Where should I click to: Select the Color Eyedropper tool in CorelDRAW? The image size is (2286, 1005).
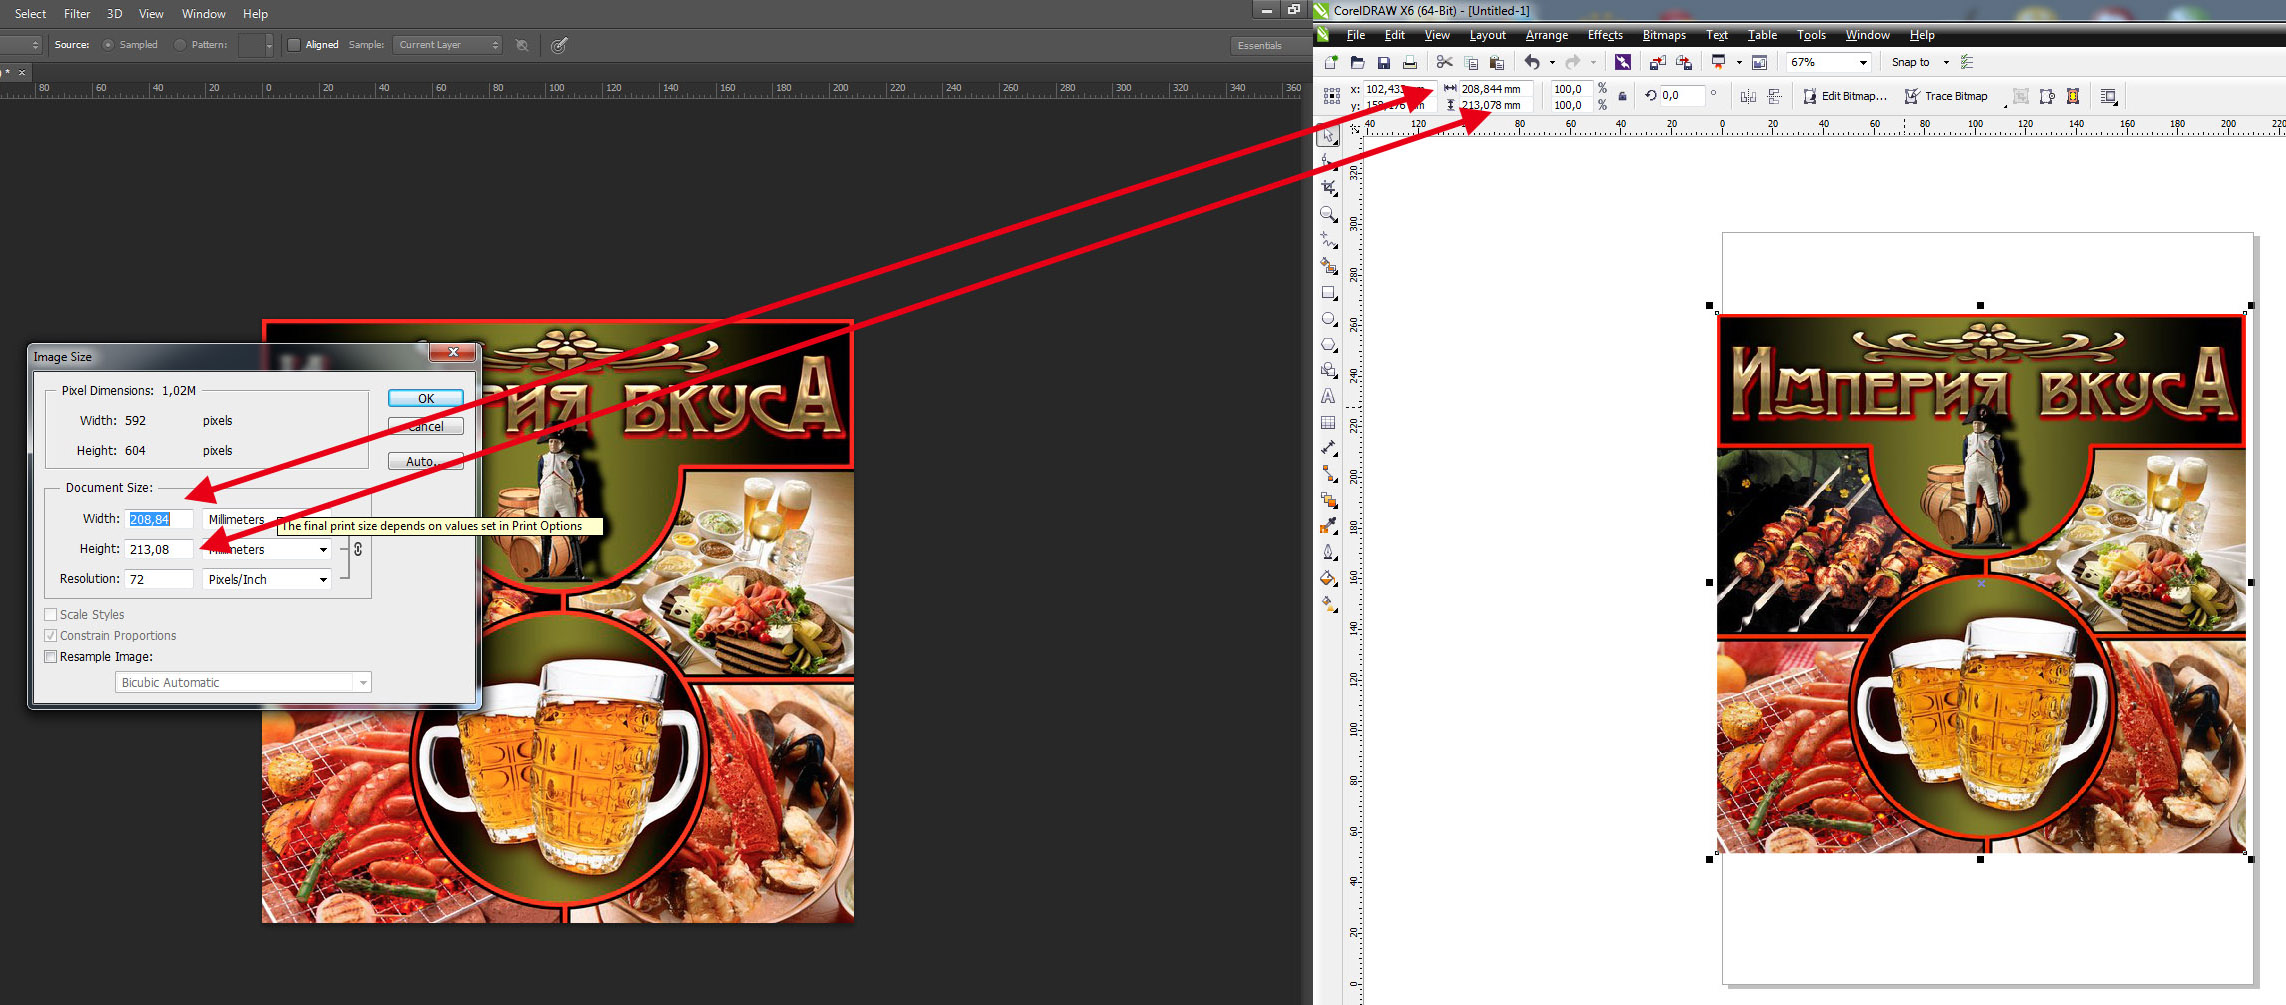coord(1328,526)
